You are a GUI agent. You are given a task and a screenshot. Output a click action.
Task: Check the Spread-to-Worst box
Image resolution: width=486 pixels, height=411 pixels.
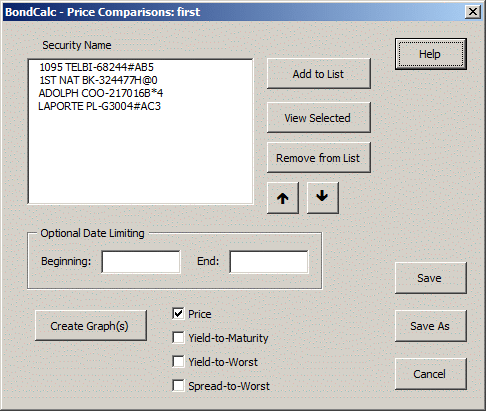coord(178,386)
